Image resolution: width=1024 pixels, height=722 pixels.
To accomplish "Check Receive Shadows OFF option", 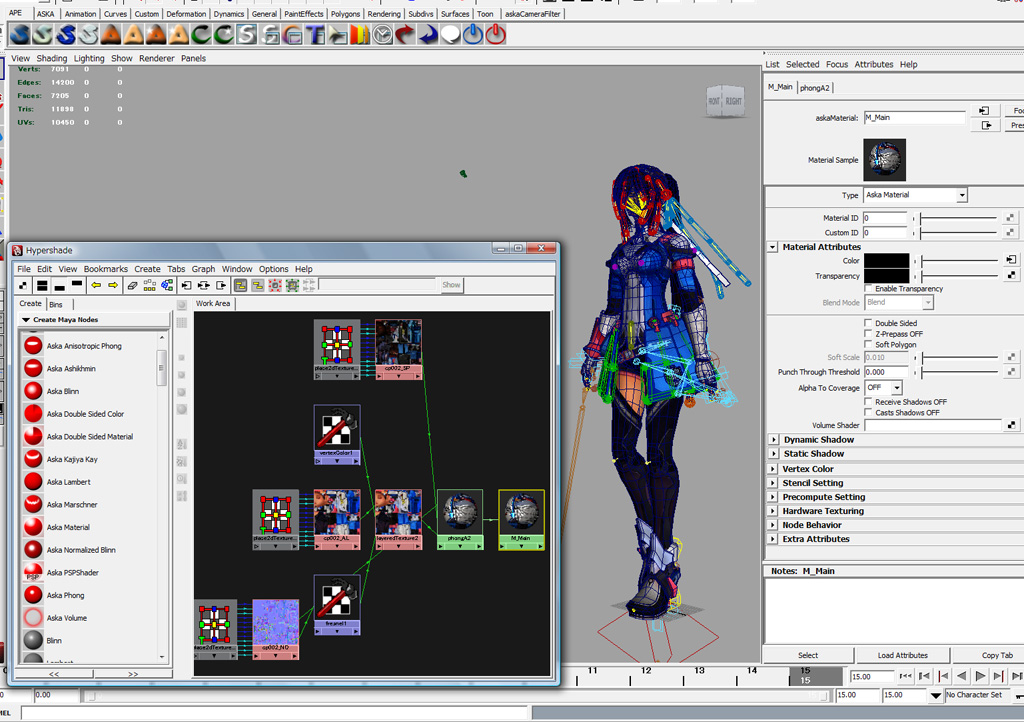I will [x=868, y=401].
